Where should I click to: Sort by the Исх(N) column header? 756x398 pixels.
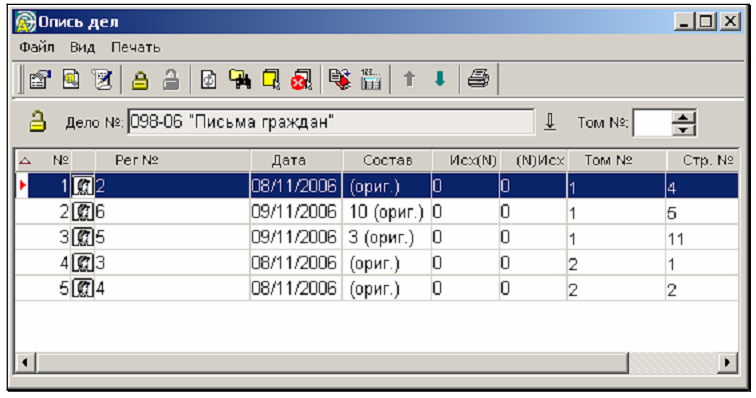point(466,160)
